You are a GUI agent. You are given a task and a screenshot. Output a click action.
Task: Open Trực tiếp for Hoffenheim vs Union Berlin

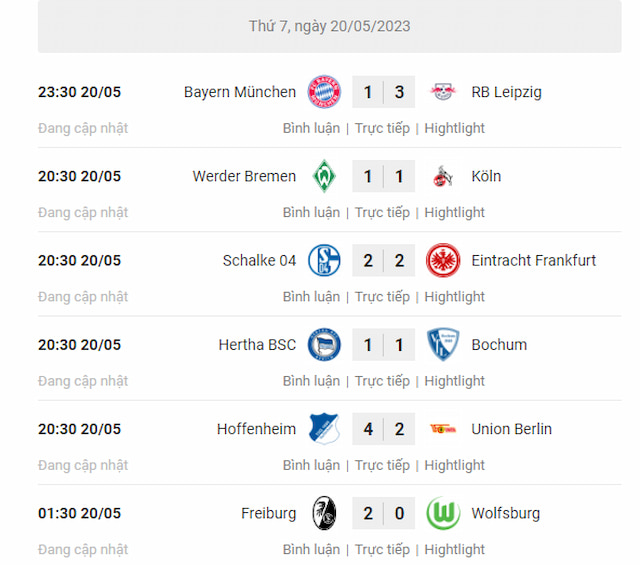coord(382,465)
